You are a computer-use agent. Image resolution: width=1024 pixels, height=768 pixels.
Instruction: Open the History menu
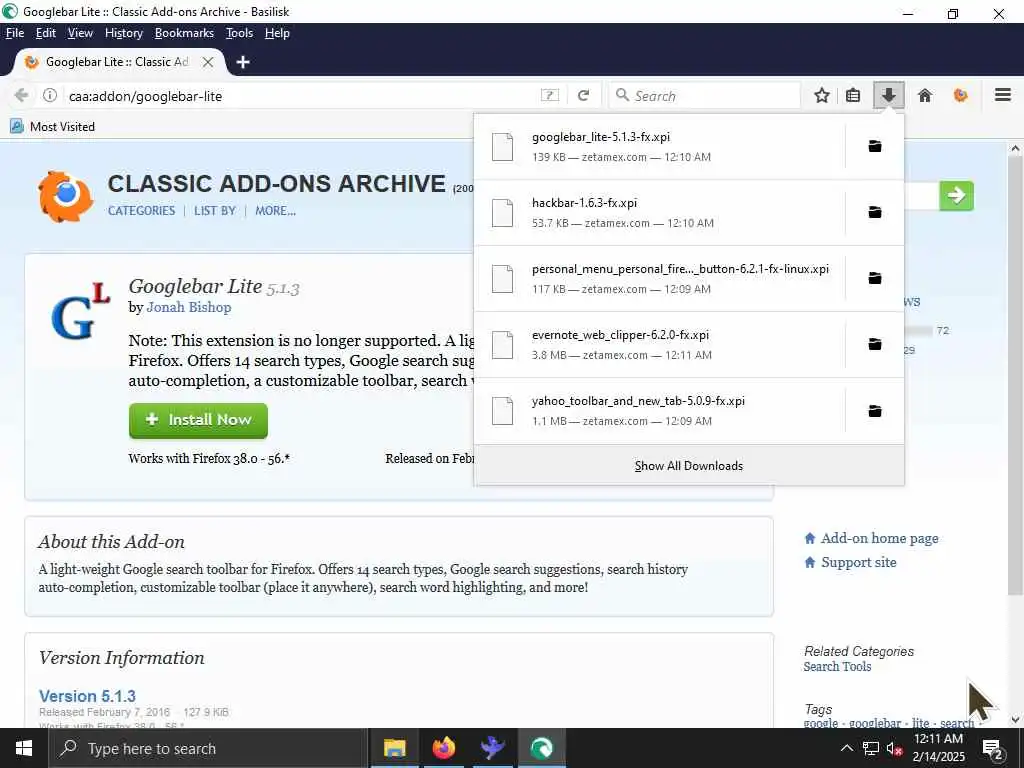[123, 33]
